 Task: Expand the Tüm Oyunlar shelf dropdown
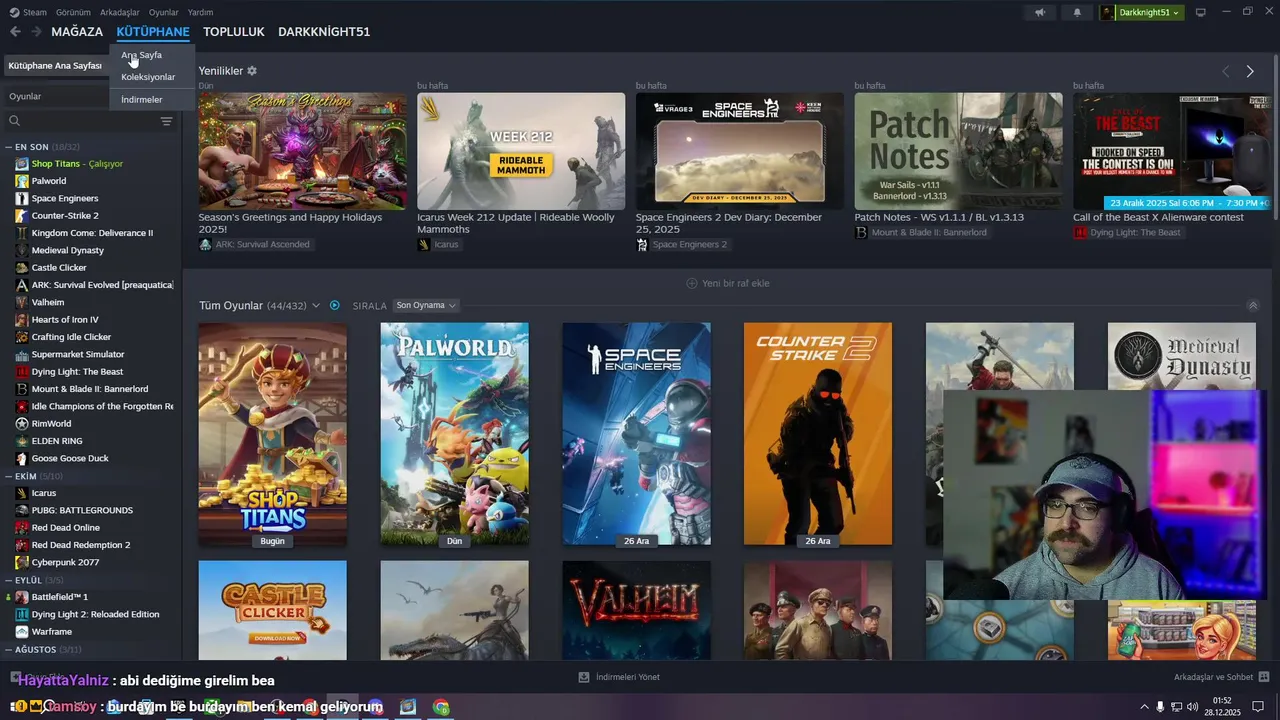click(316, 305)
